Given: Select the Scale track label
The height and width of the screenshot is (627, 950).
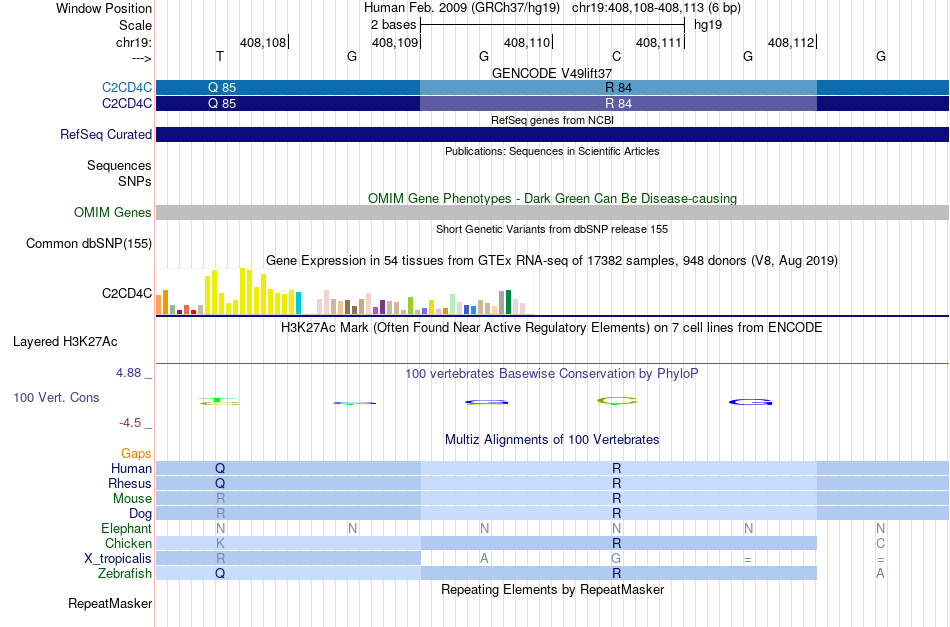Looking at the screenshot, I should [135, 25].
